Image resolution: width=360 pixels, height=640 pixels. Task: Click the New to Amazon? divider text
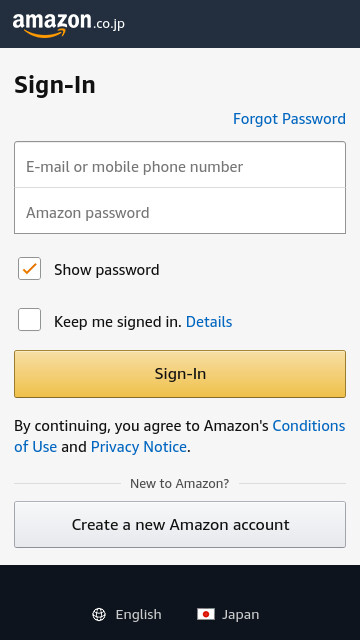180,484
